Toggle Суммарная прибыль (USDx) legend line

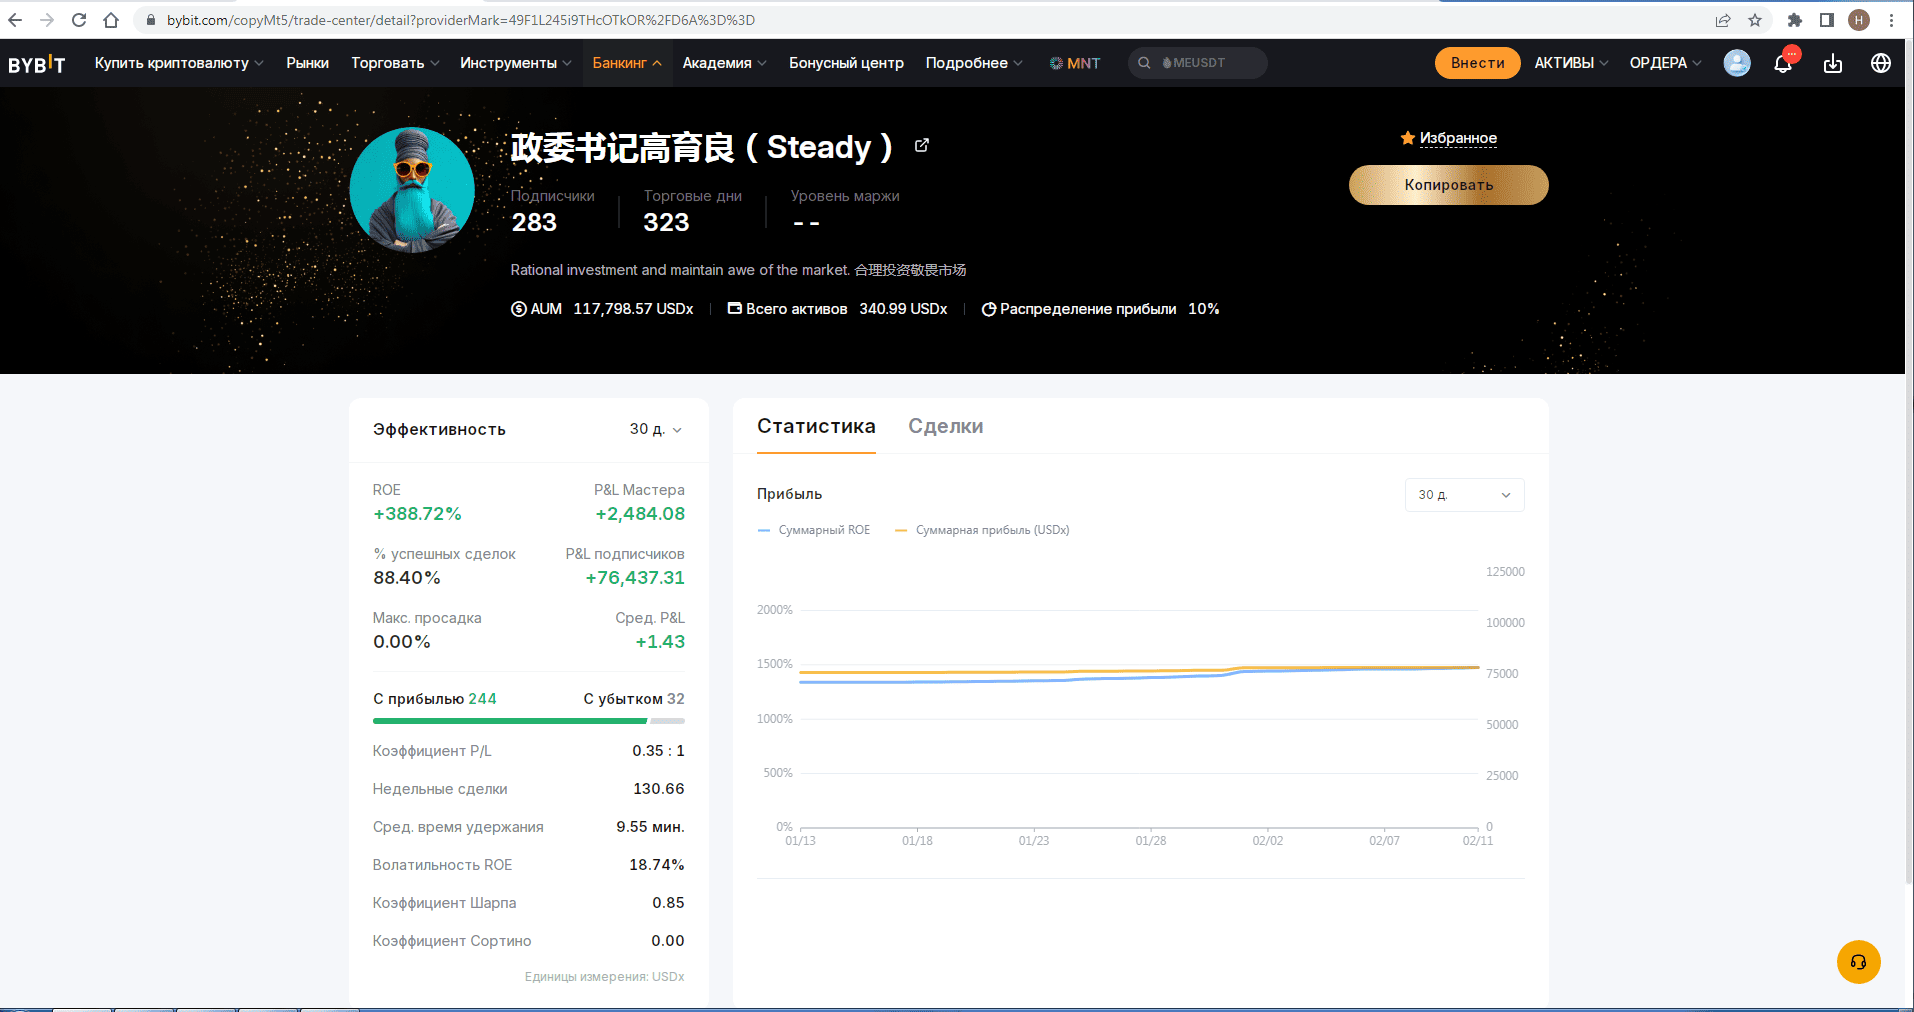[x=982, y=530]
